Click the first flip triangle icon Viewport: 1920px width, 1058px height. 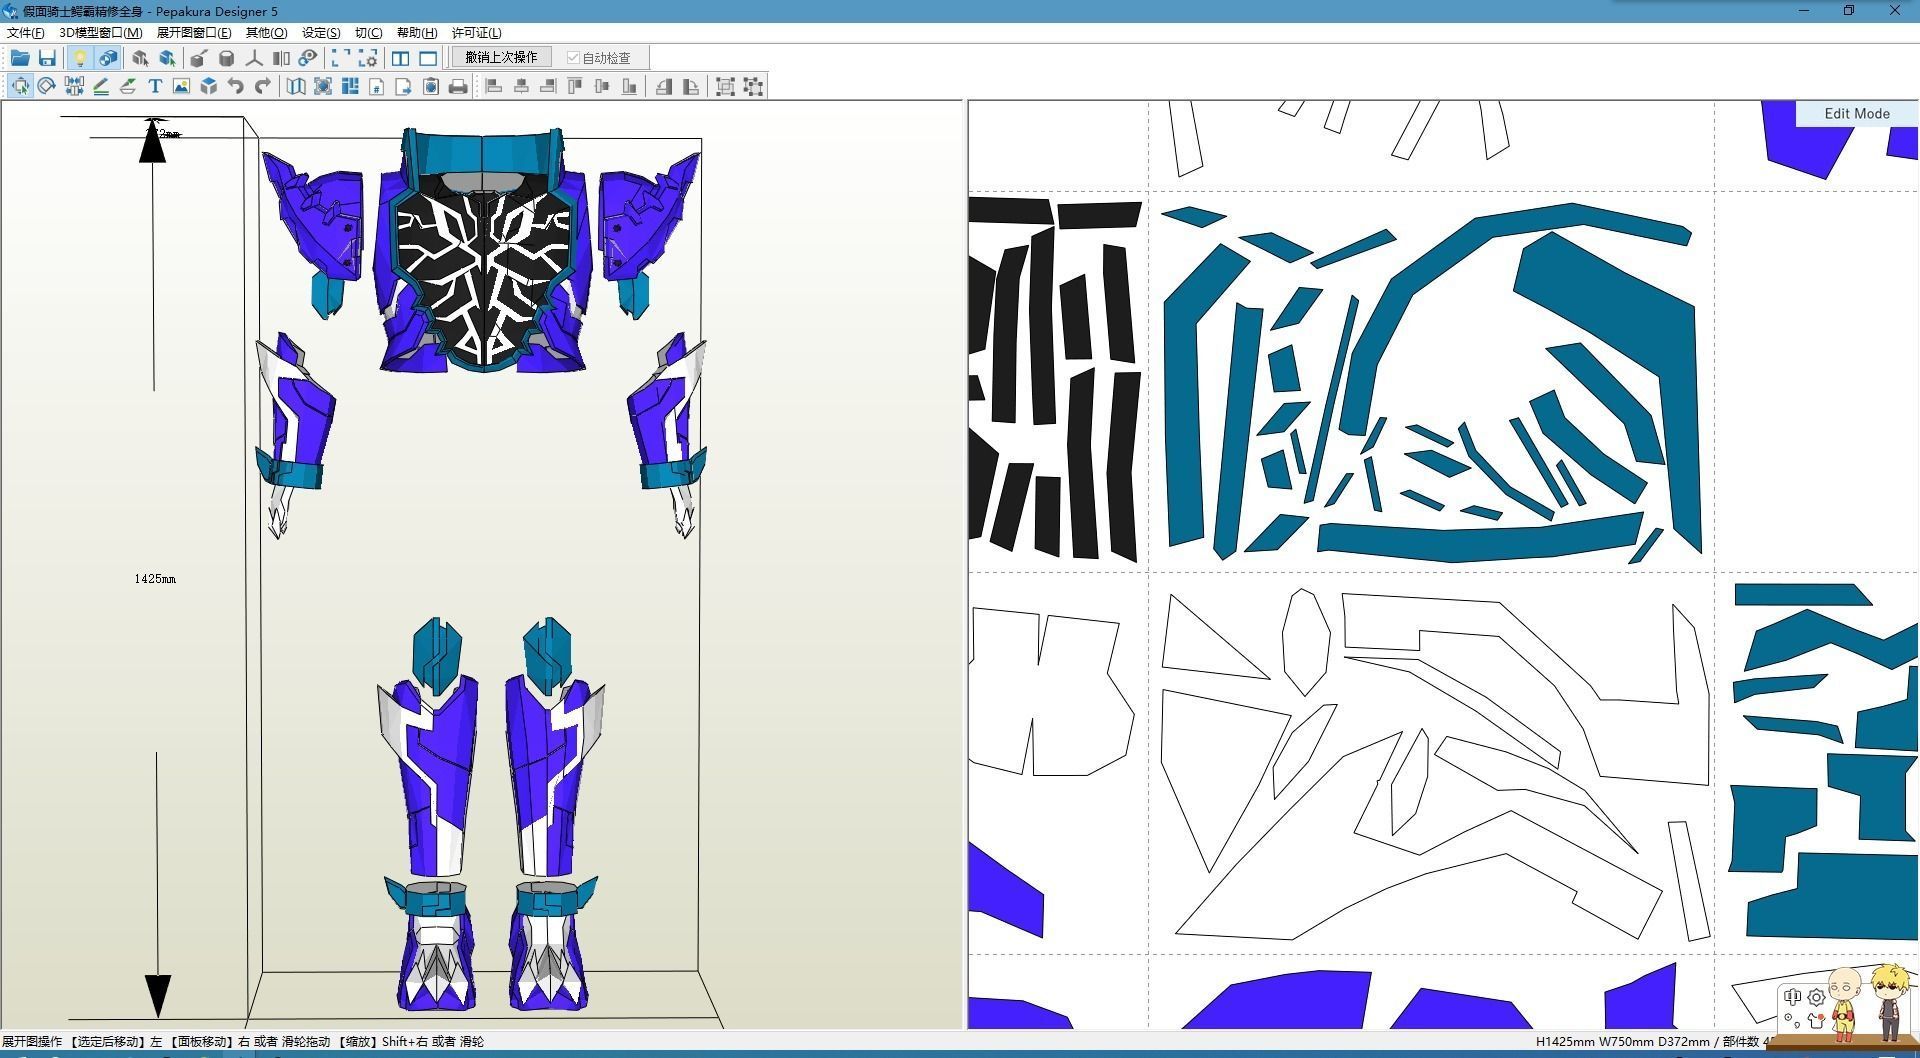[663, 86]
